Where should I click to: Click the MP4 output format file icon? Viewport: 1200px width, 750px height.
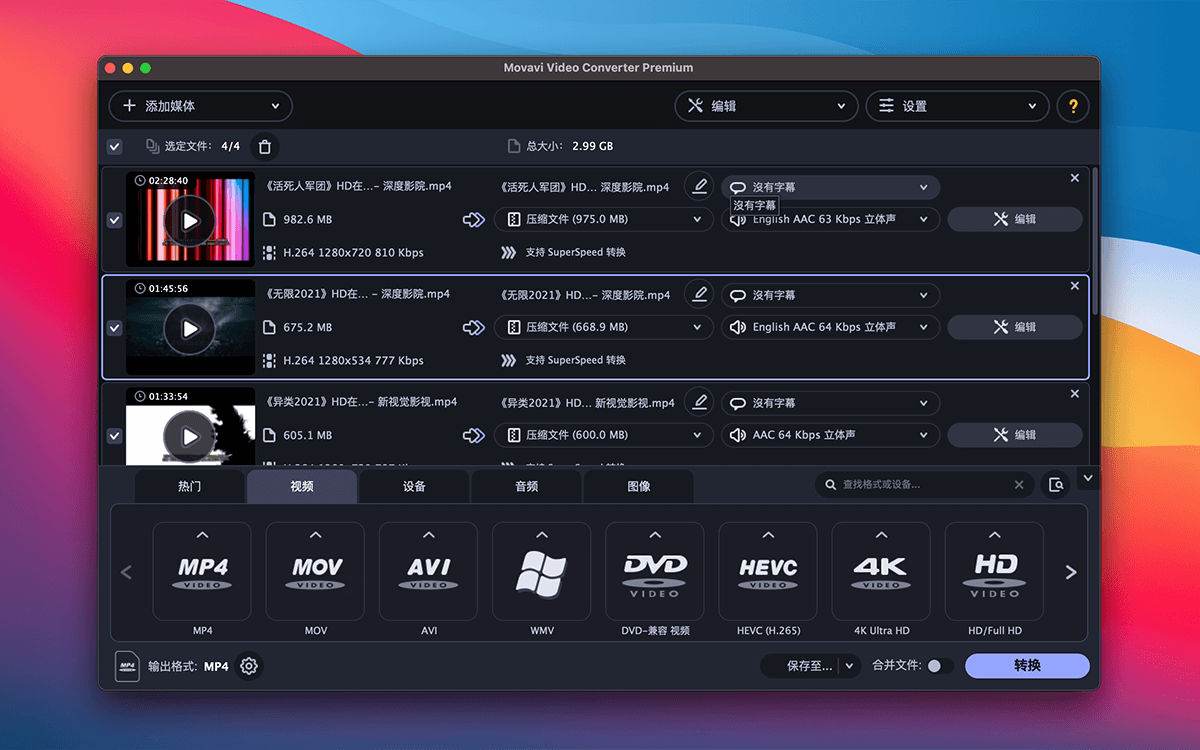click(127, 666)
